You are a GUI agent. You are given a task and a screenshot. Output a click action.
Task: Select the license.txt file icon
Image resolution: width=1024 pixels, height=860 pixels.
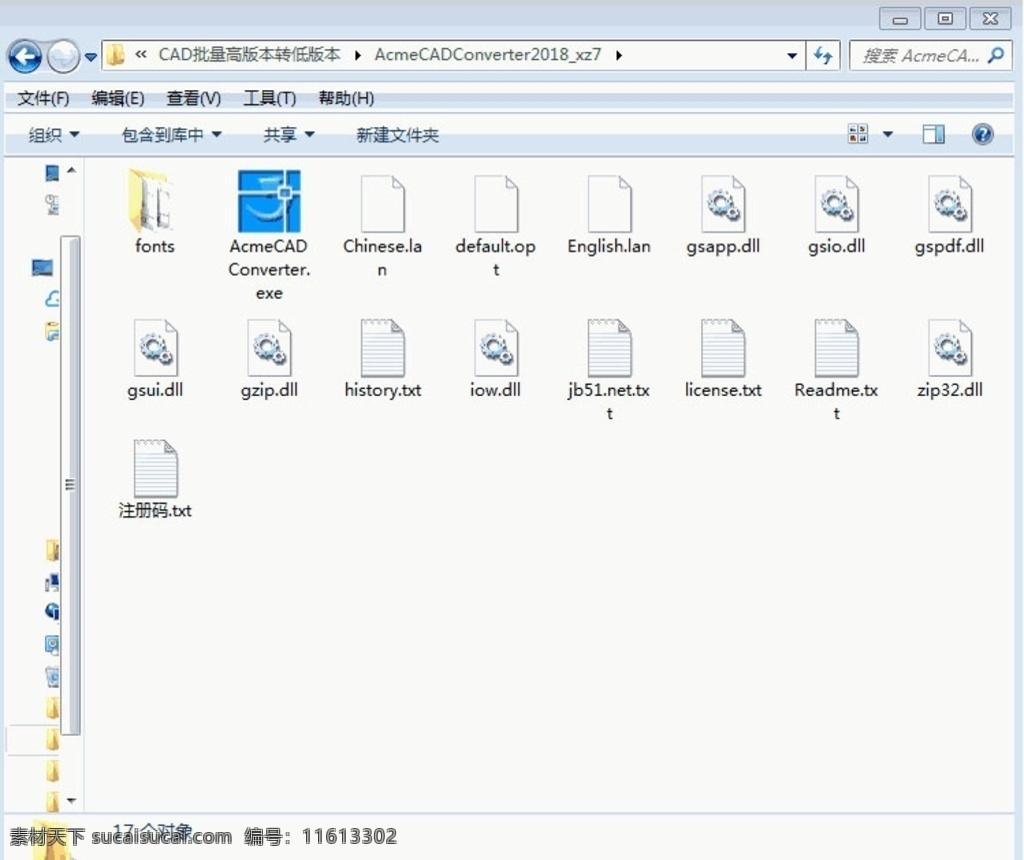723,348
